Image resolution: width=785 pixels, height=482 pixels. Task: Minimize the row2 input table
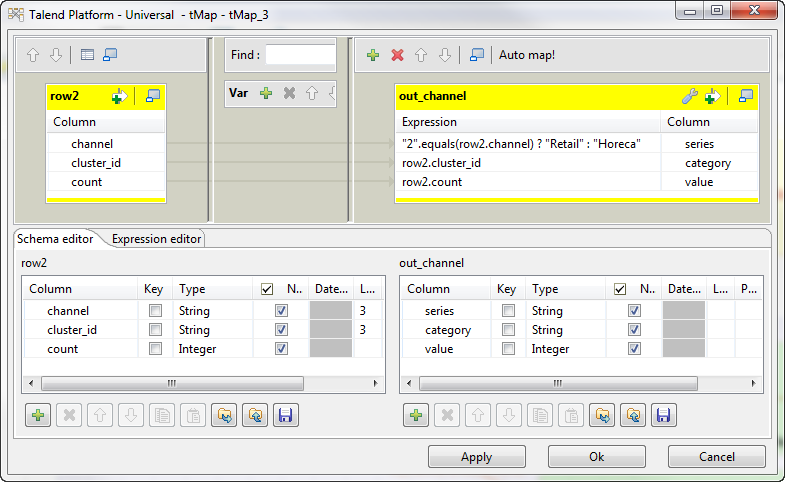(153, 96)
